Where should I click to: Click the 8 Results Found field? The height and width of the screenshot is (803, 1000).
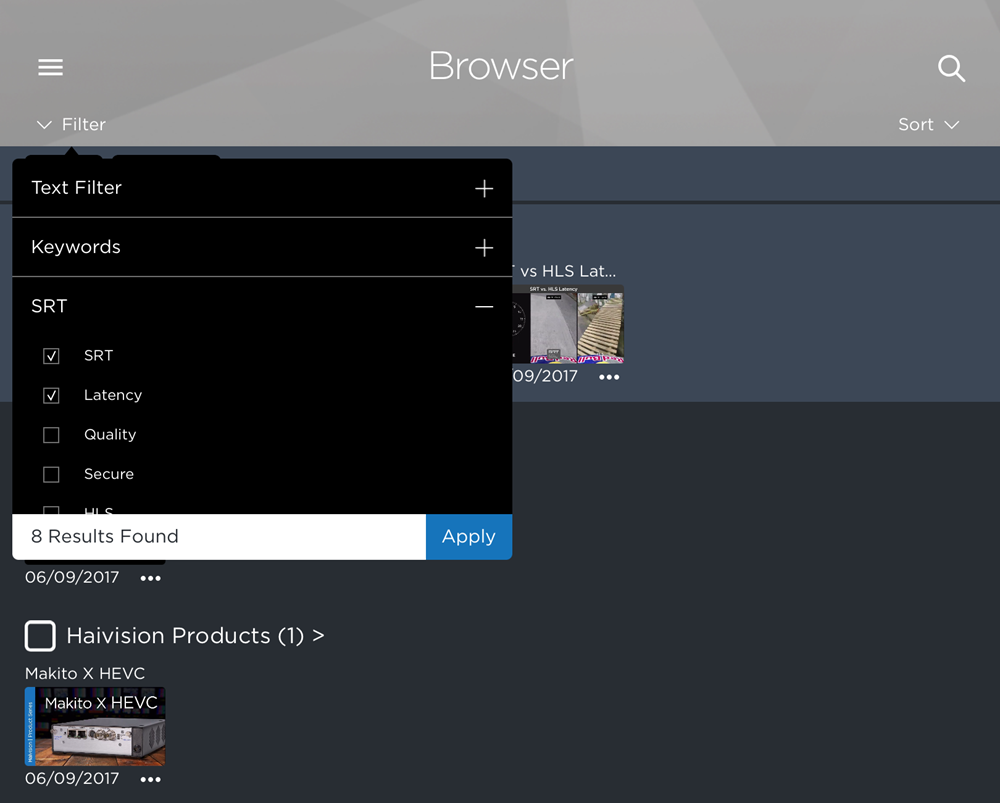218,537
